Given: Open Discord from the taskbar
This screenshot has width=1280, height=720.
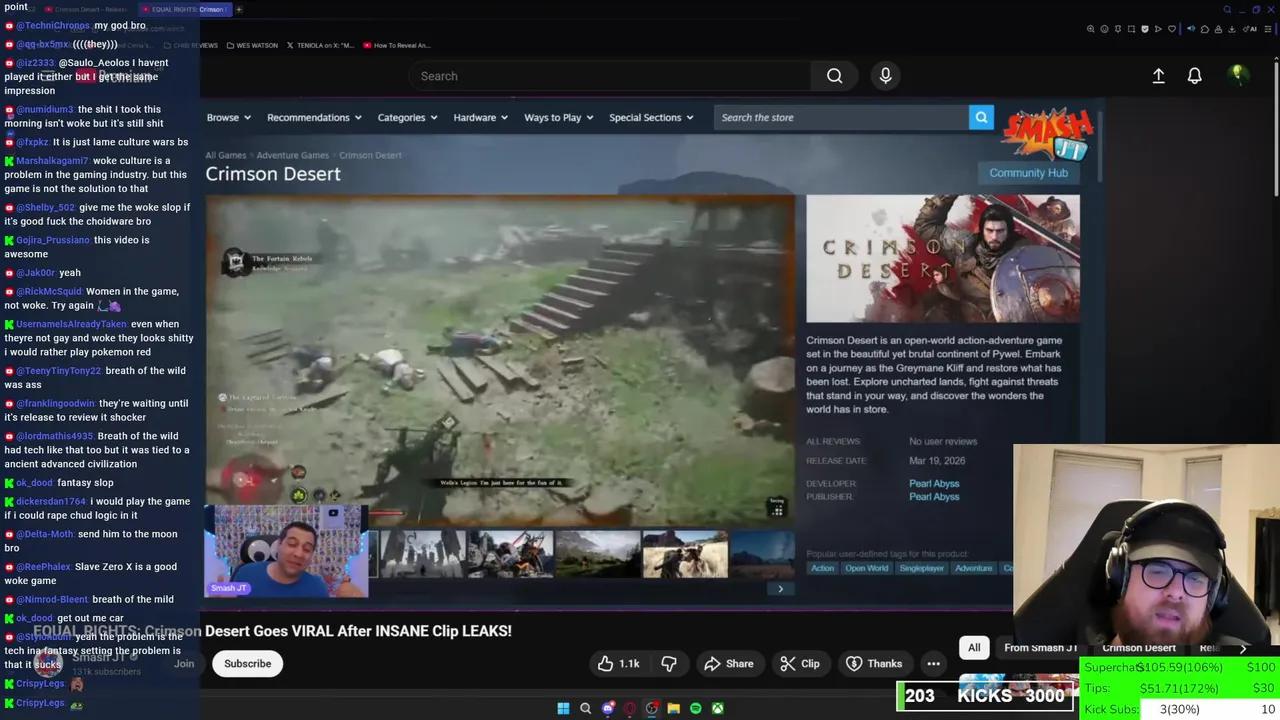Looking at the screenshot, I should coord(607,708).
